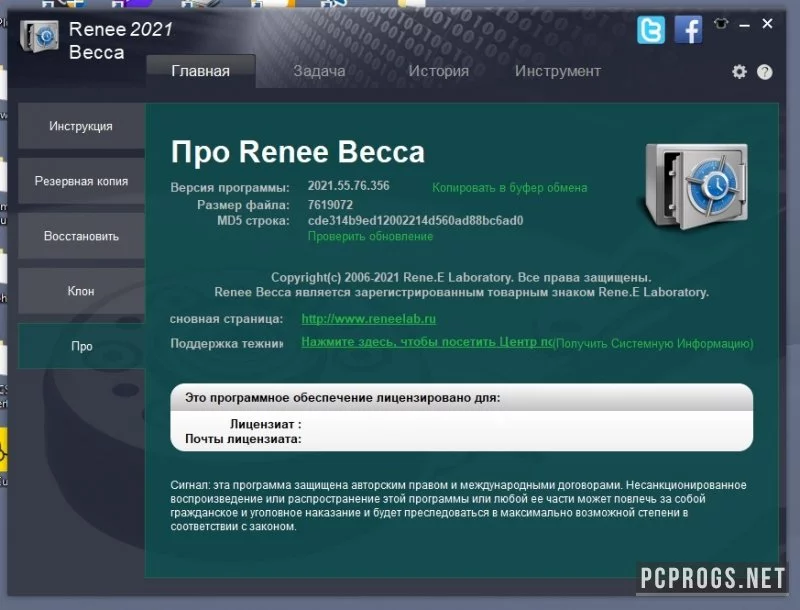800x610 pixels.
Task: Open the Facebook icon link
Action: tap(688, 30)
